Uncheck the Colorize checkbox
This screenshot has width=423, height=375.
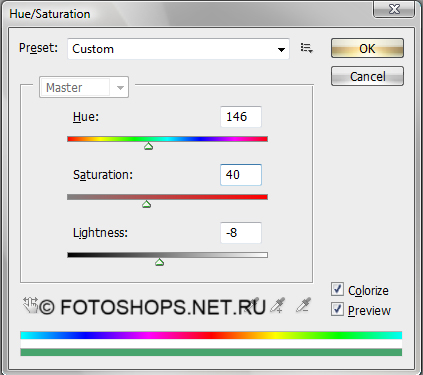point(337,289)
